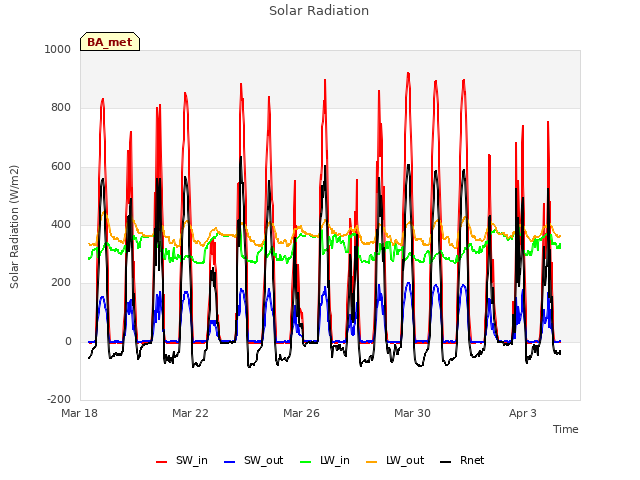
Task: Click the 800 y-axis tick label
Action: click(61, 108)
